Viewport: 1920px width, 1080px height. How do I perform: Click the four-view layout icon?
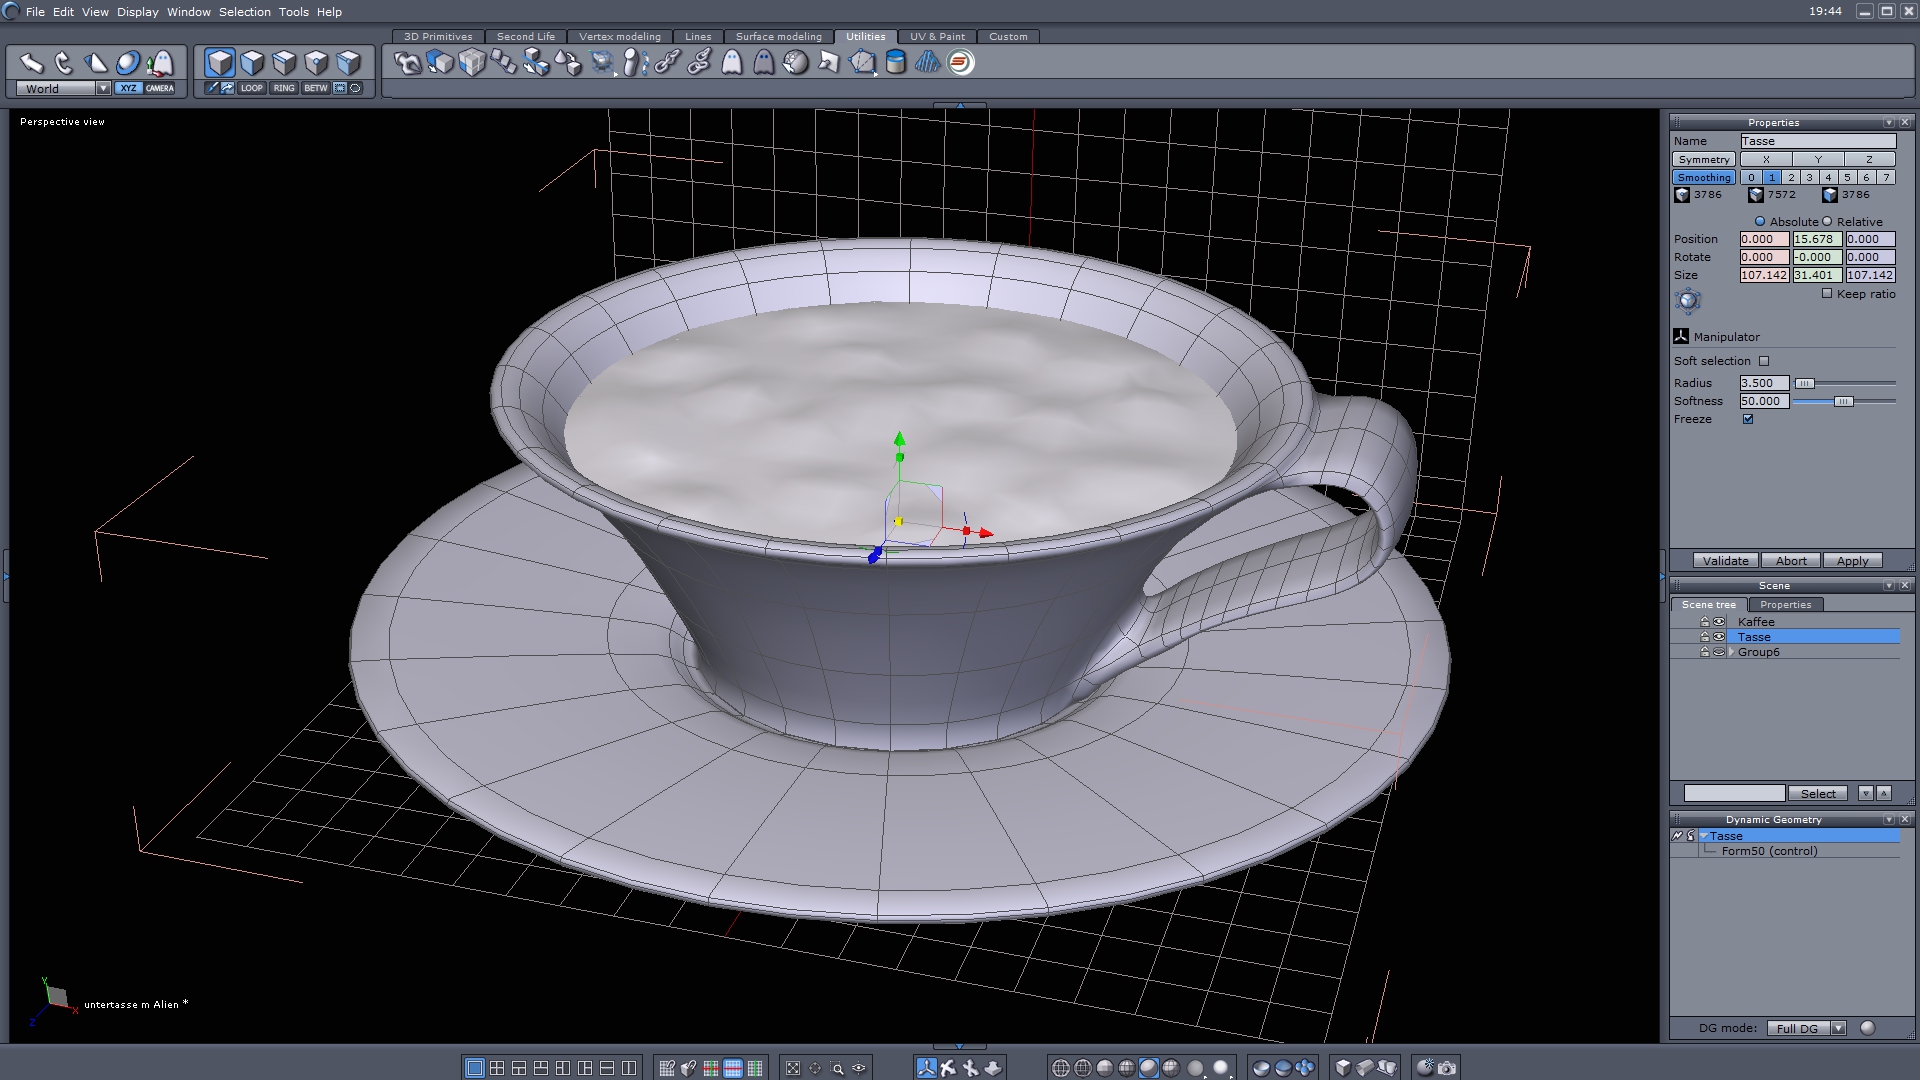pos(497,1068)
